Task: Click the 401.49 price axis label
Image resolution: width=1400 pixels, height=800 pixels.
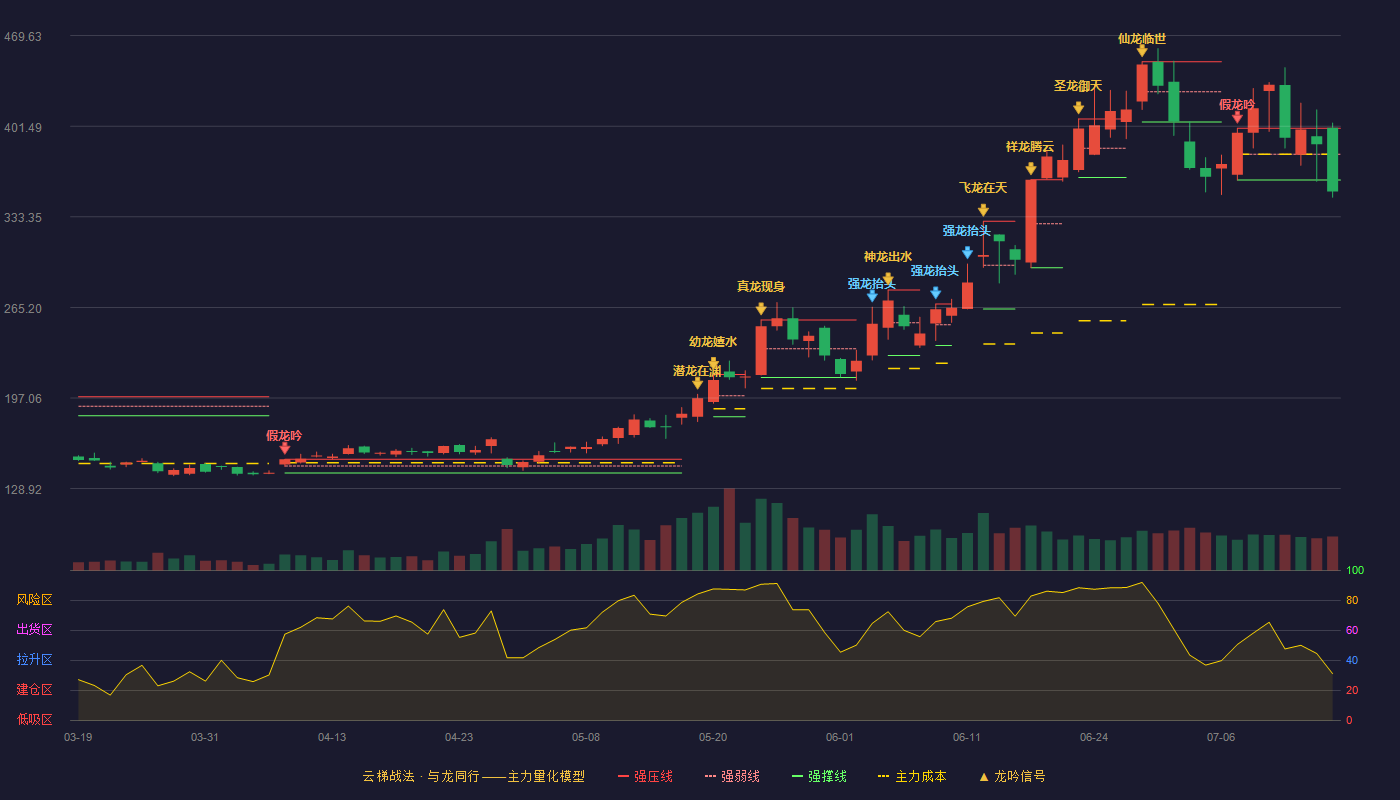Action: [22, 127]
